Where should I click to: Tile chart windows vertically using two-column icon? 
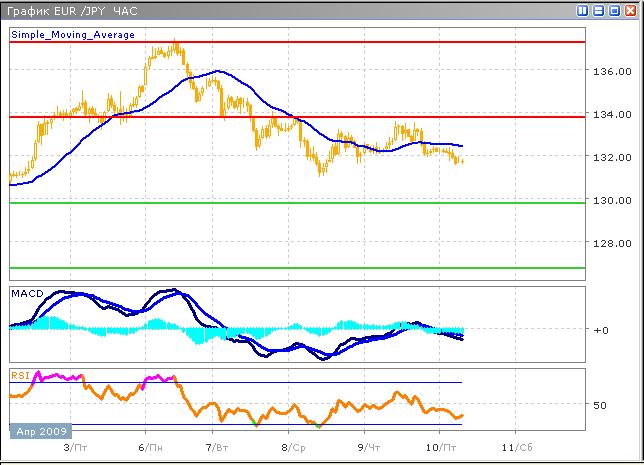(x=582, y=11)
